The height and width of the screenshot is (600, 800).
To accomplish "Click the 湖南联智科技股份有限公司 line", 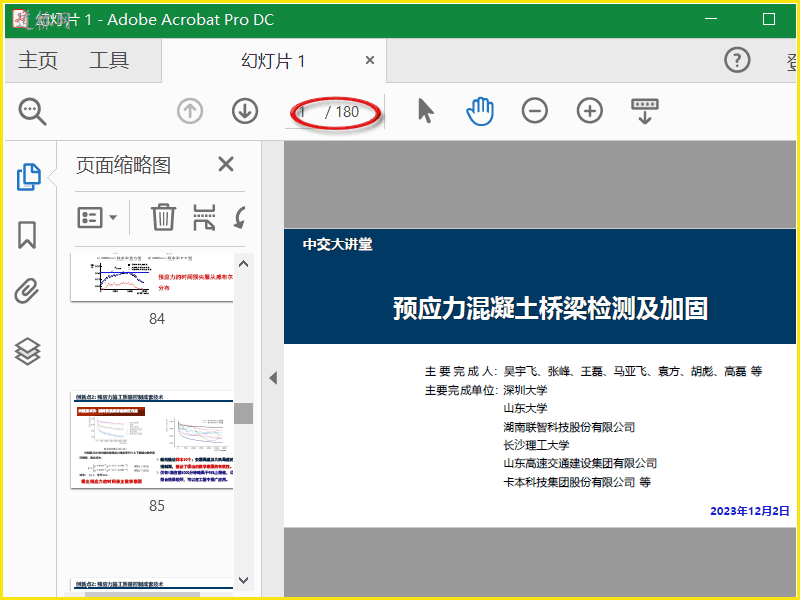I will 569,427.
